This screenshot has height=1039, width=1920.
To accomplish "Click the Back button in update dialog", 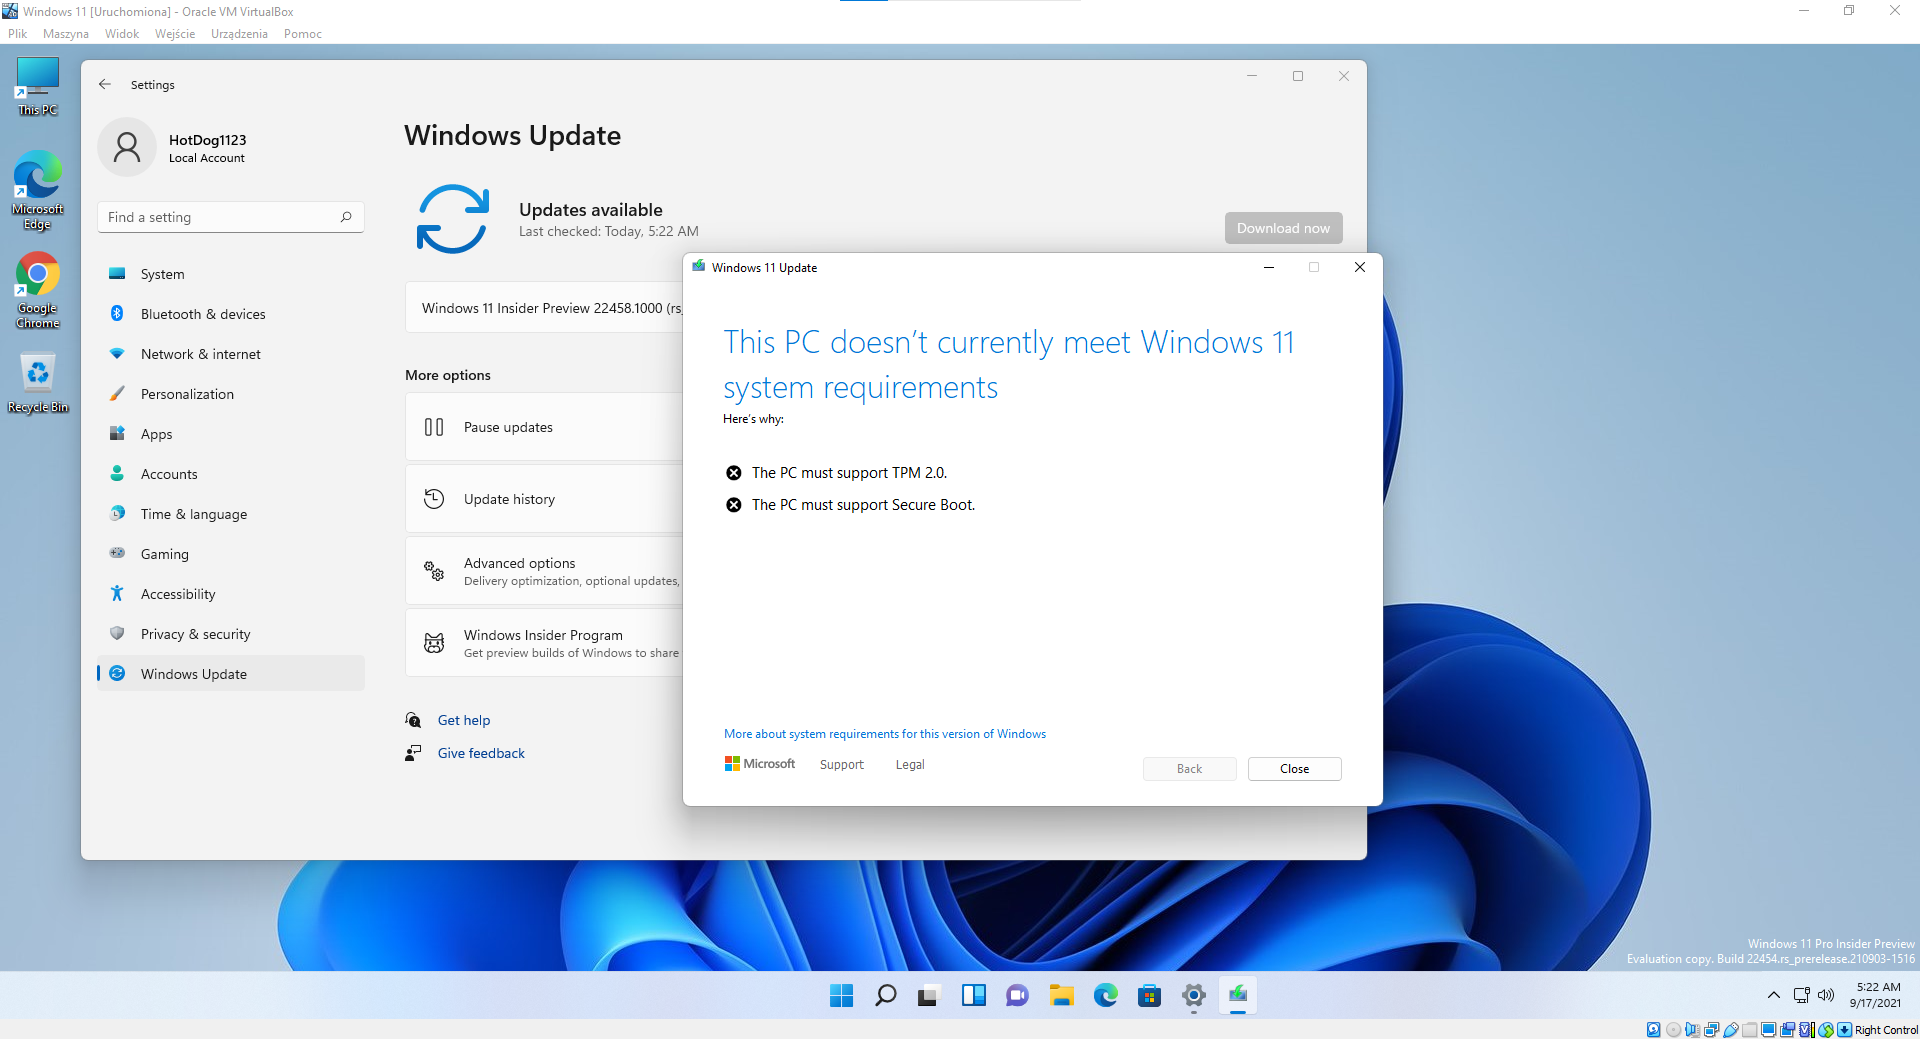I will (x=1189, y=769).
